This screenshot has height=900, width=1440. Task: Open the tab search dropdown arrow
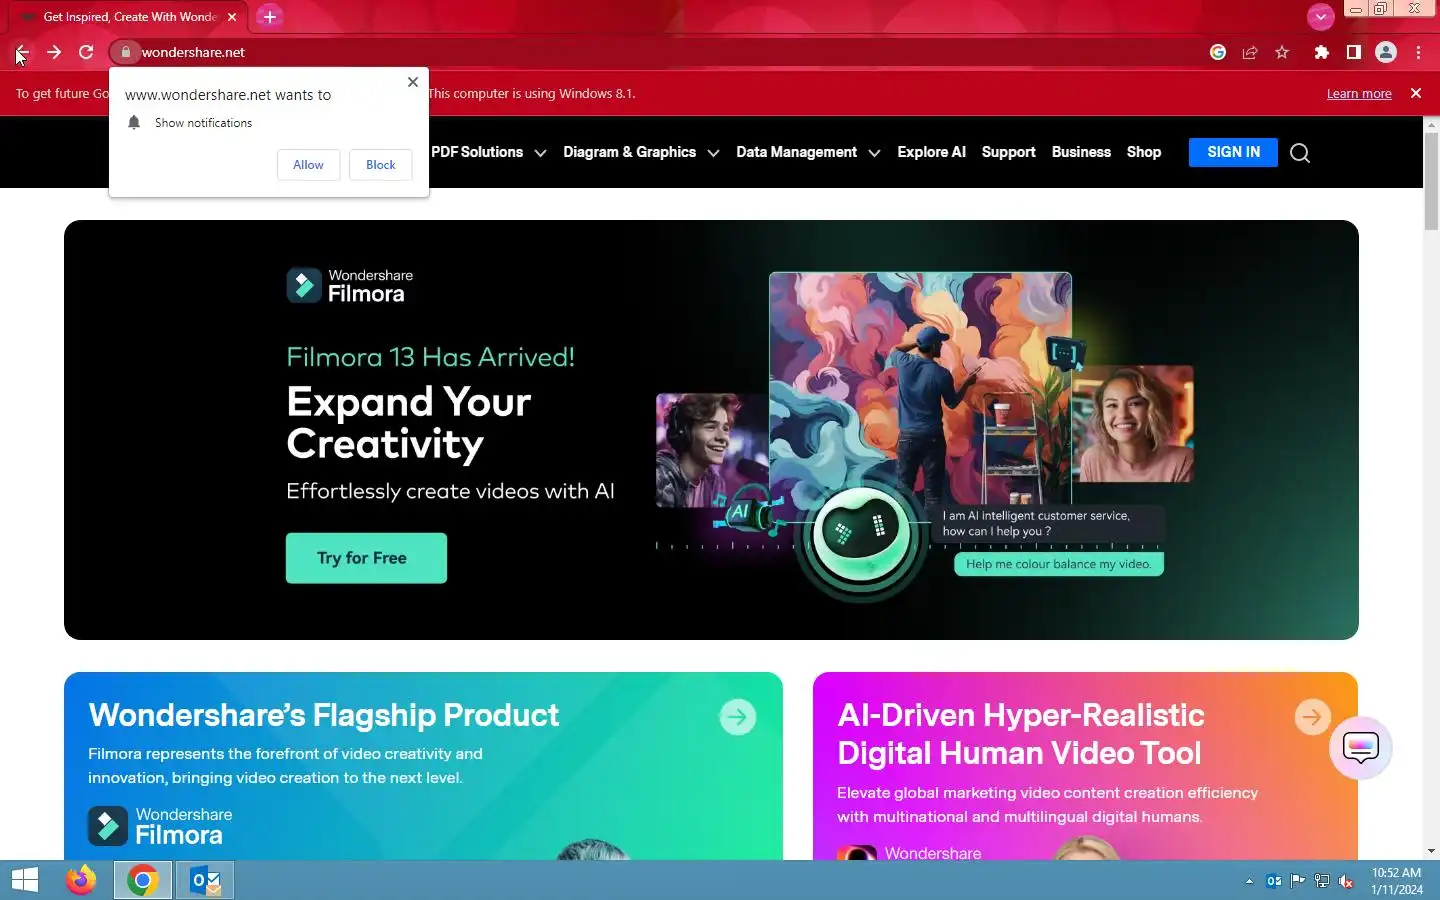coord(1321,16)
